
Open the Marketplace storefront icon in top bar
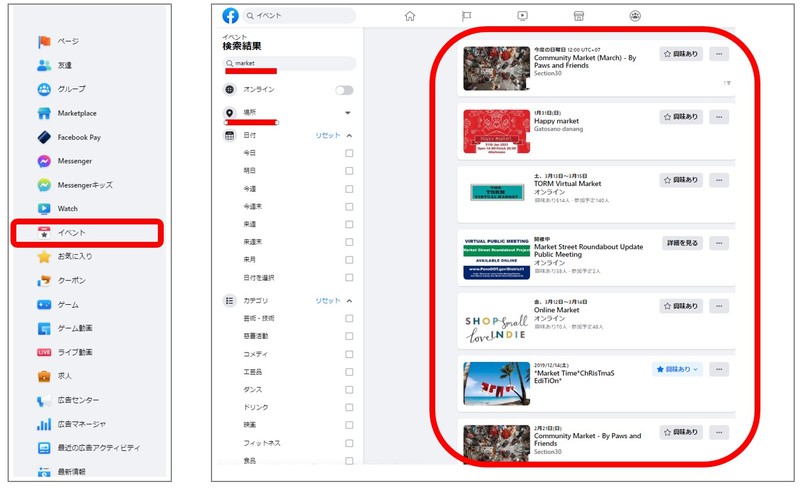578,16
